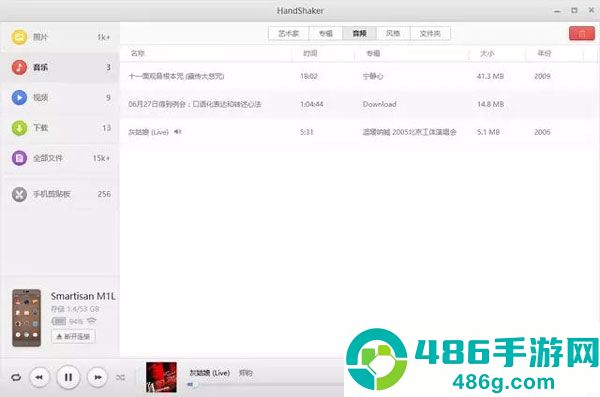
Task: Minimize the HandShaker window
Action: (557, 11)
